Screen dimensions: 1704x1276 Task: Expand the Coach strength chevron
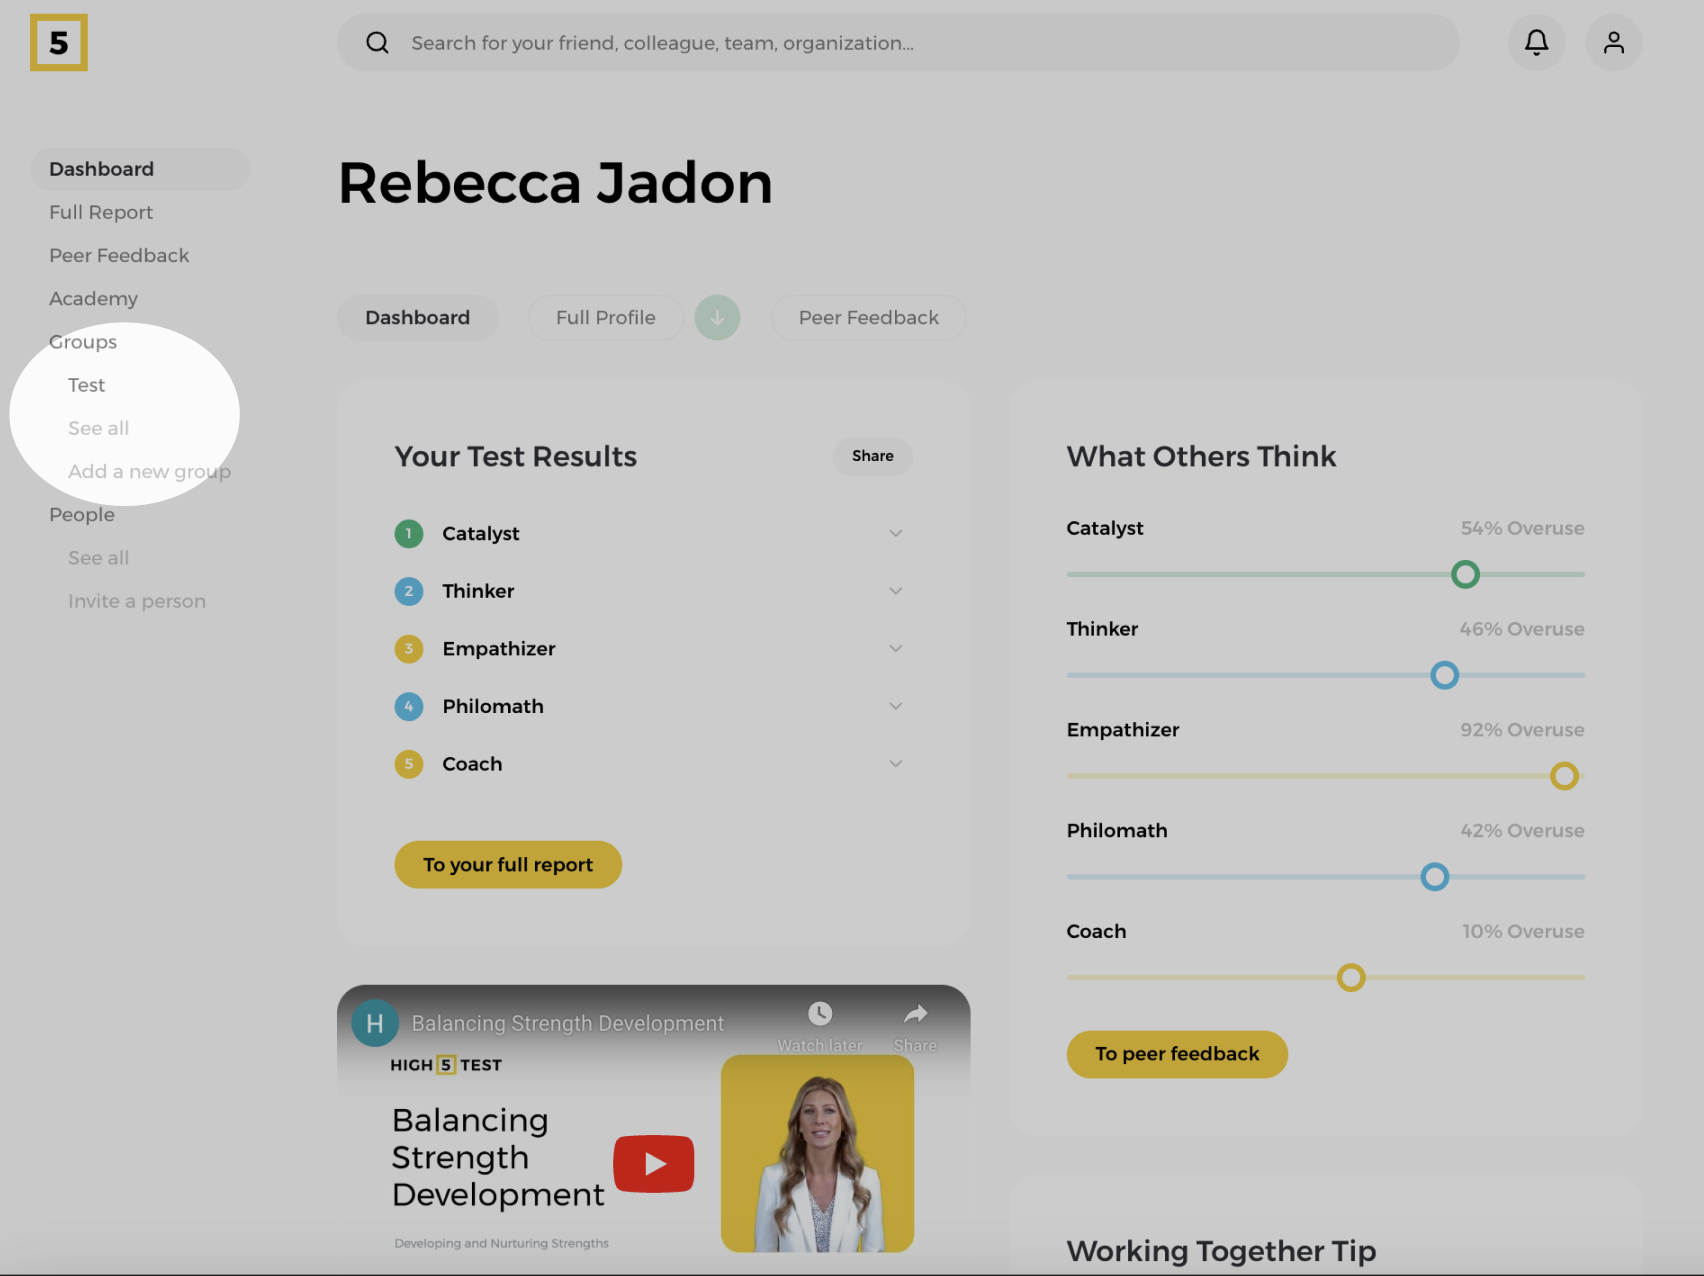pyautogui.click(x=895, y=764)
